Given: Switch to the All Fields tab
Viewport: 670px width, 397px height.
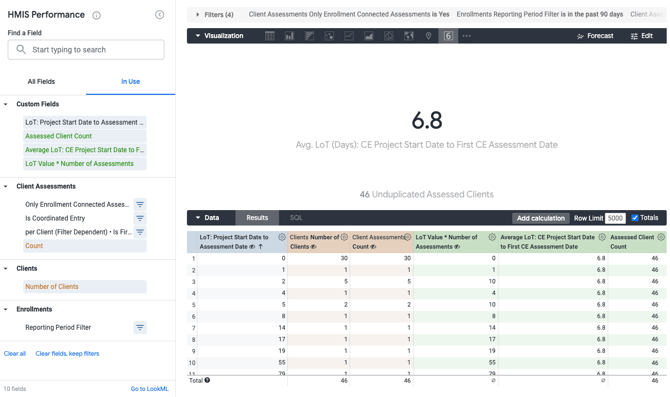Looking at the screenshot, I should tap(41, 82).
